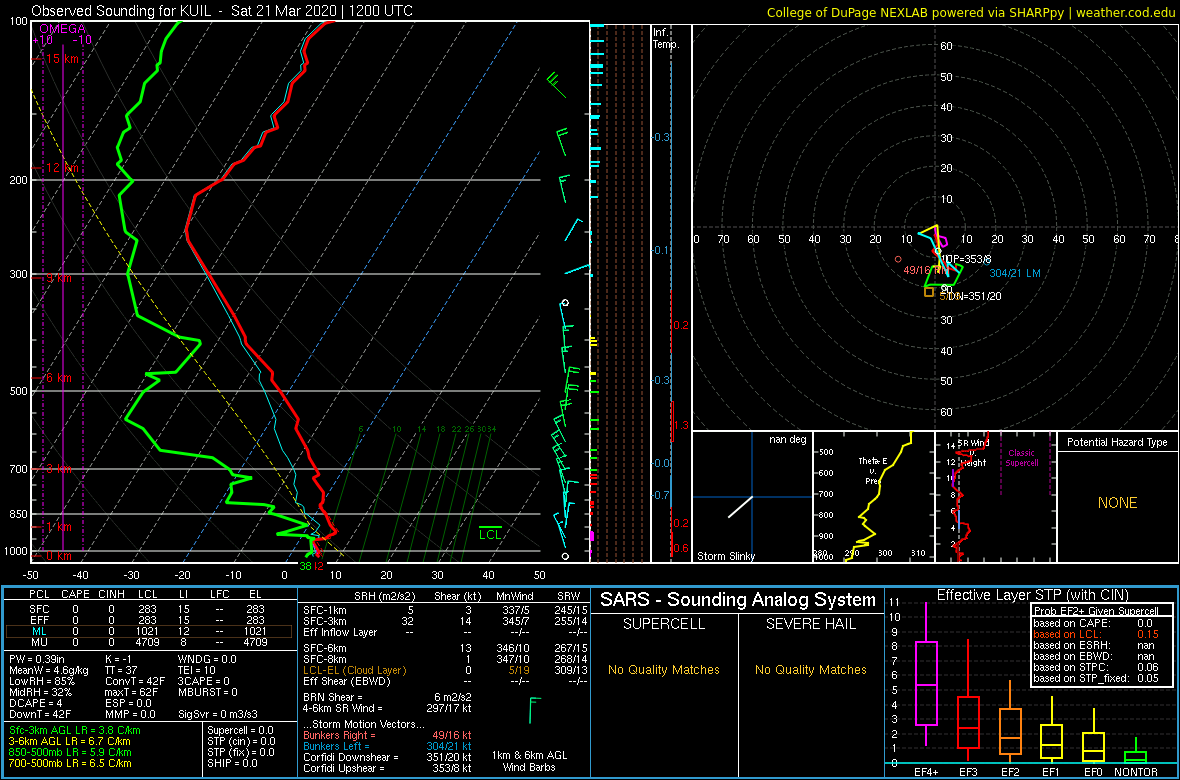The width and height of the screenshot is (1180, 780).
Task: Click the SHIP = 0.0 value
Action: point(232,763)
